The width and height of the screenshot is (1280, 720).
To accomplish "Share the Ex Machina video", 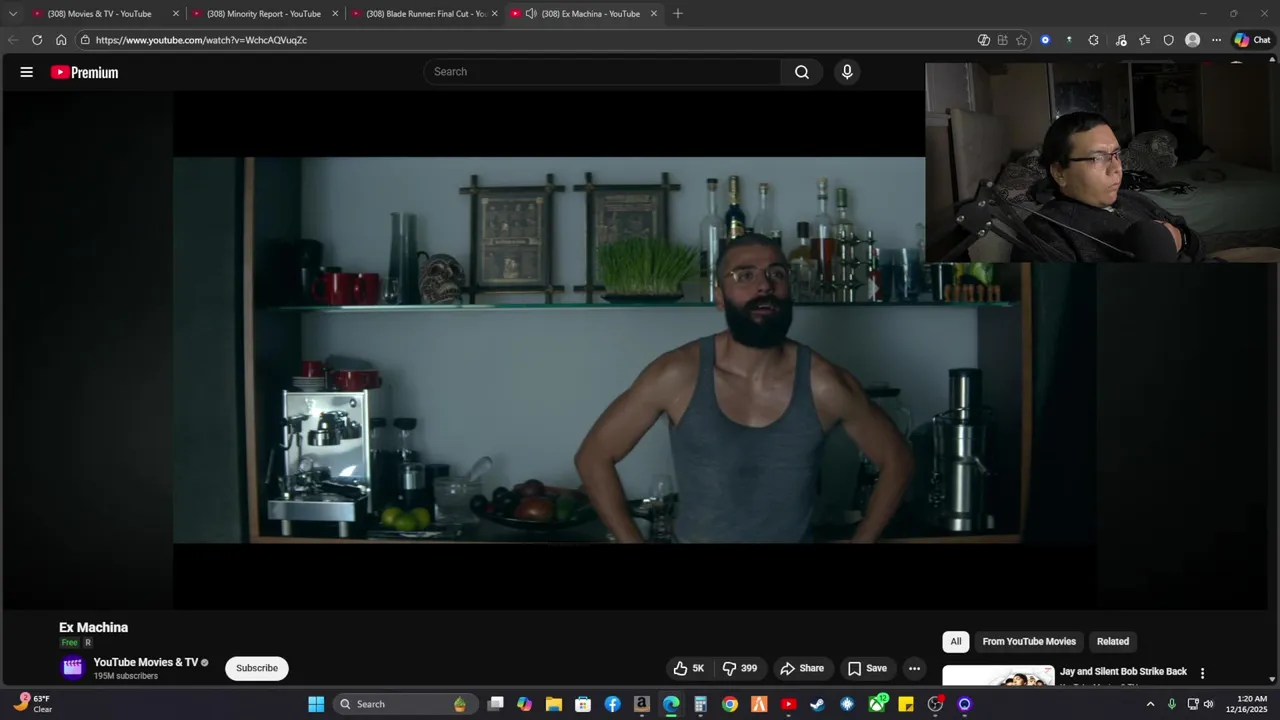I will pos(802,668).
